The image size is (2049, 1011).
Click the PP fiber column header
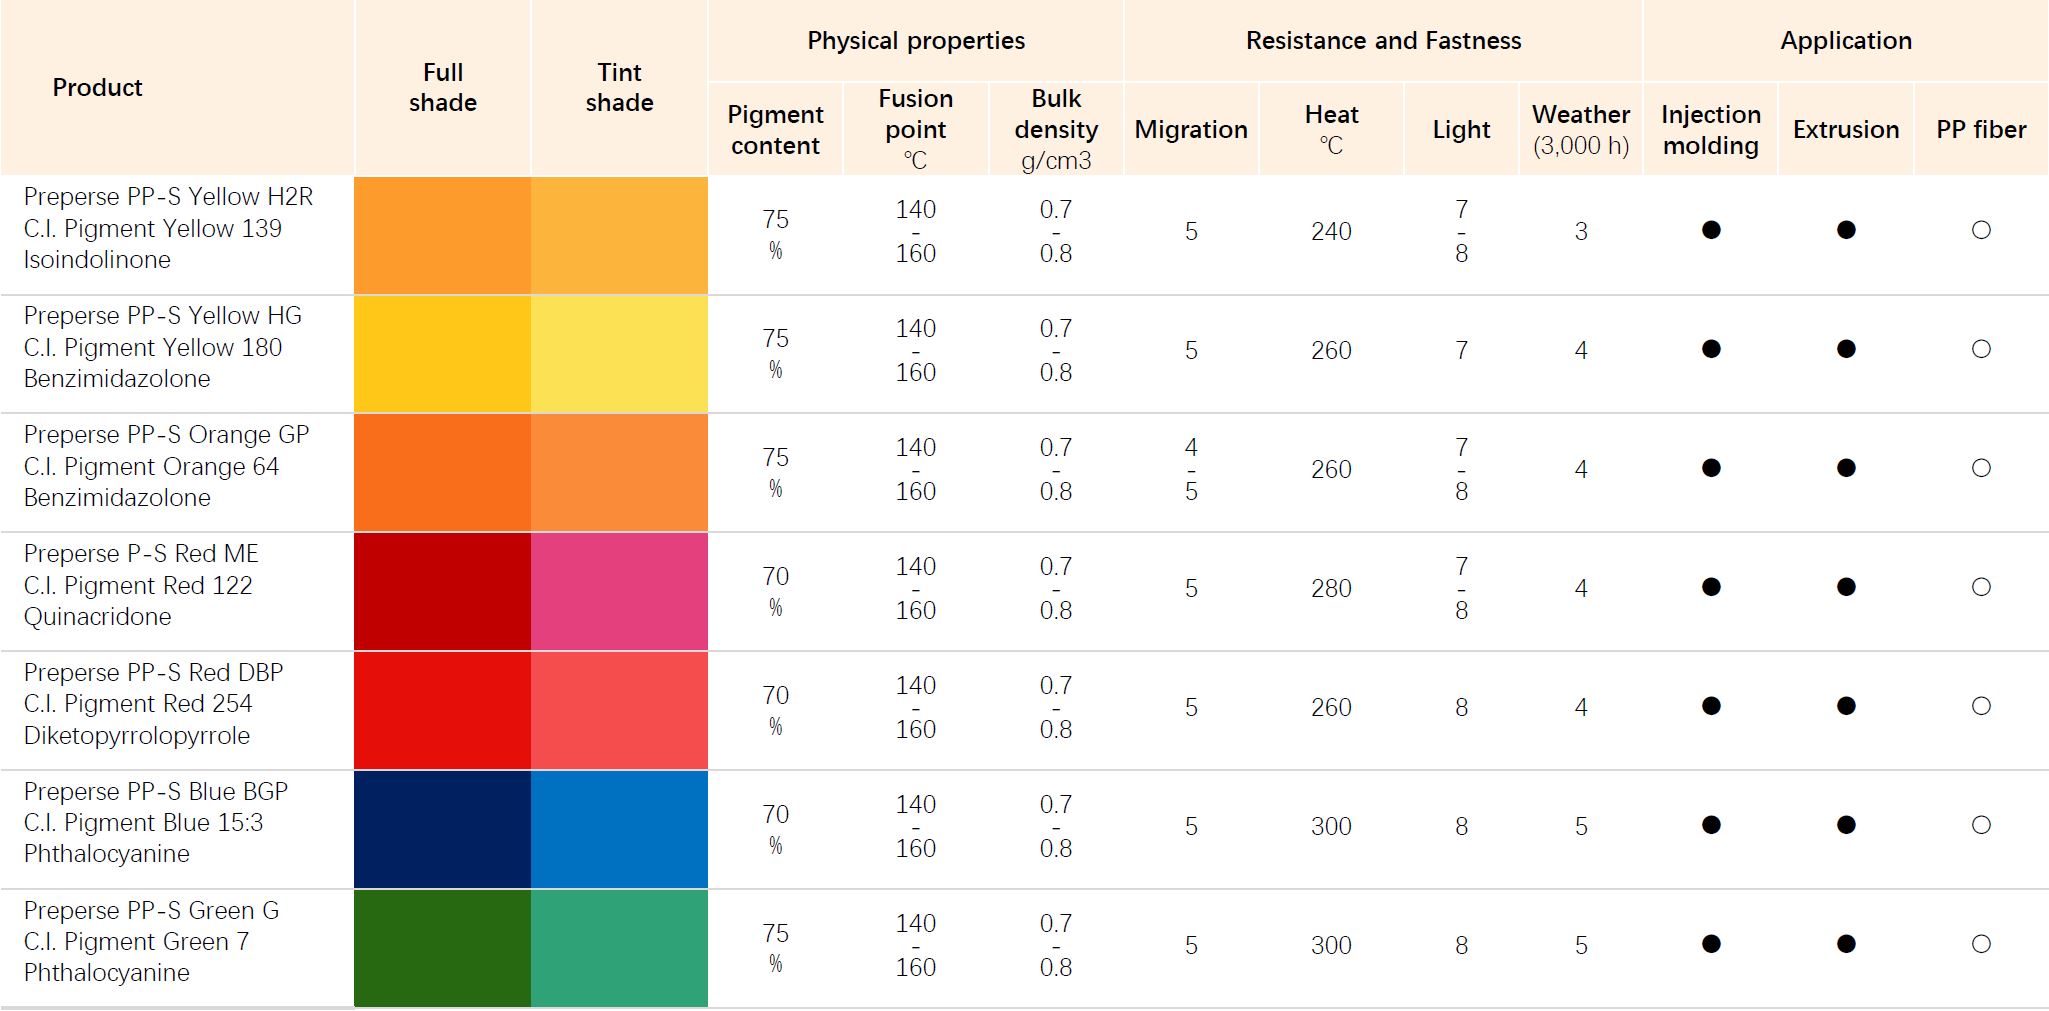tap(1981, 130)
